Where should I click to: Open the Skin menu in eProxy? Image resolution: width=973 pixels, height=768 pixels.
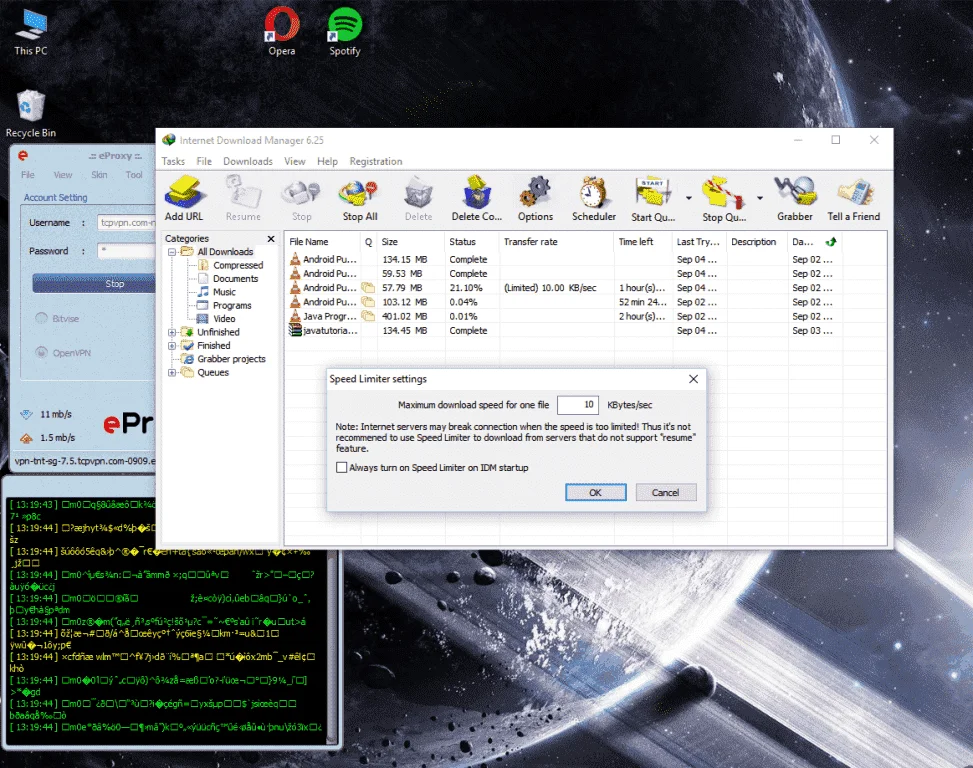(99, 175)
